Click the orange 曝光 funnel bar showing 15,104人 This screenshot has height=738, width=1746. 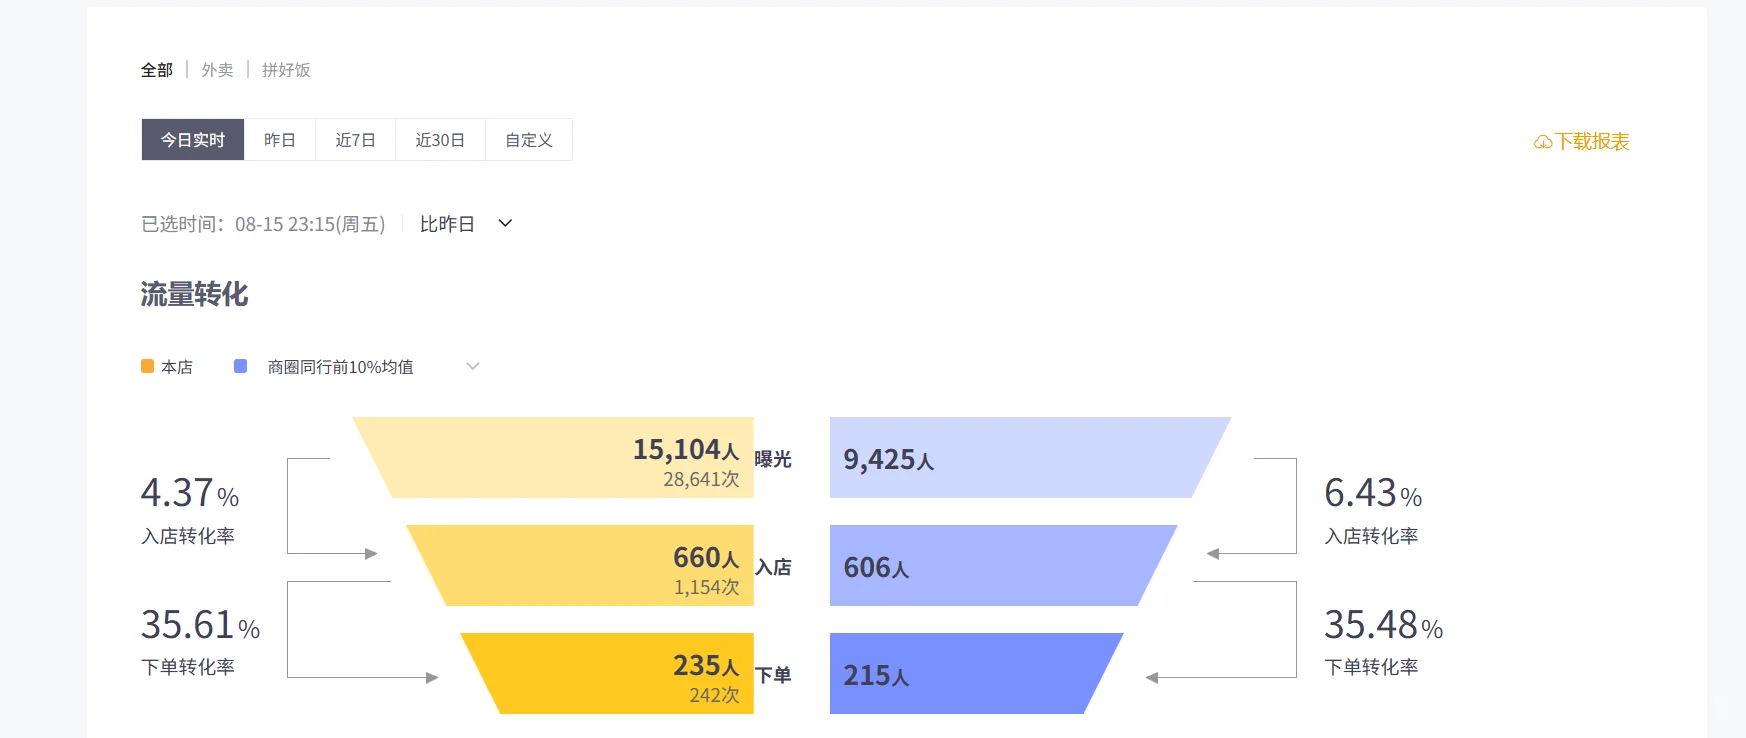[560, 458]
